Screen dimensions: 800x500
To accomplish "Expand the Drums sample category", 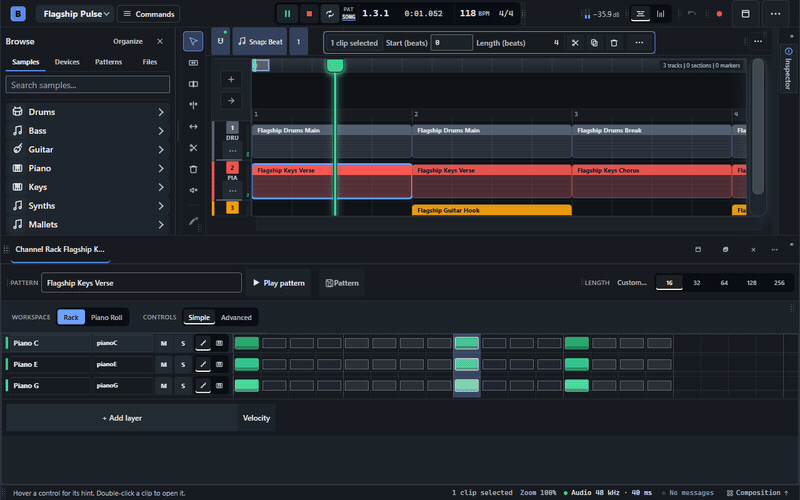I will click(88, 112).
